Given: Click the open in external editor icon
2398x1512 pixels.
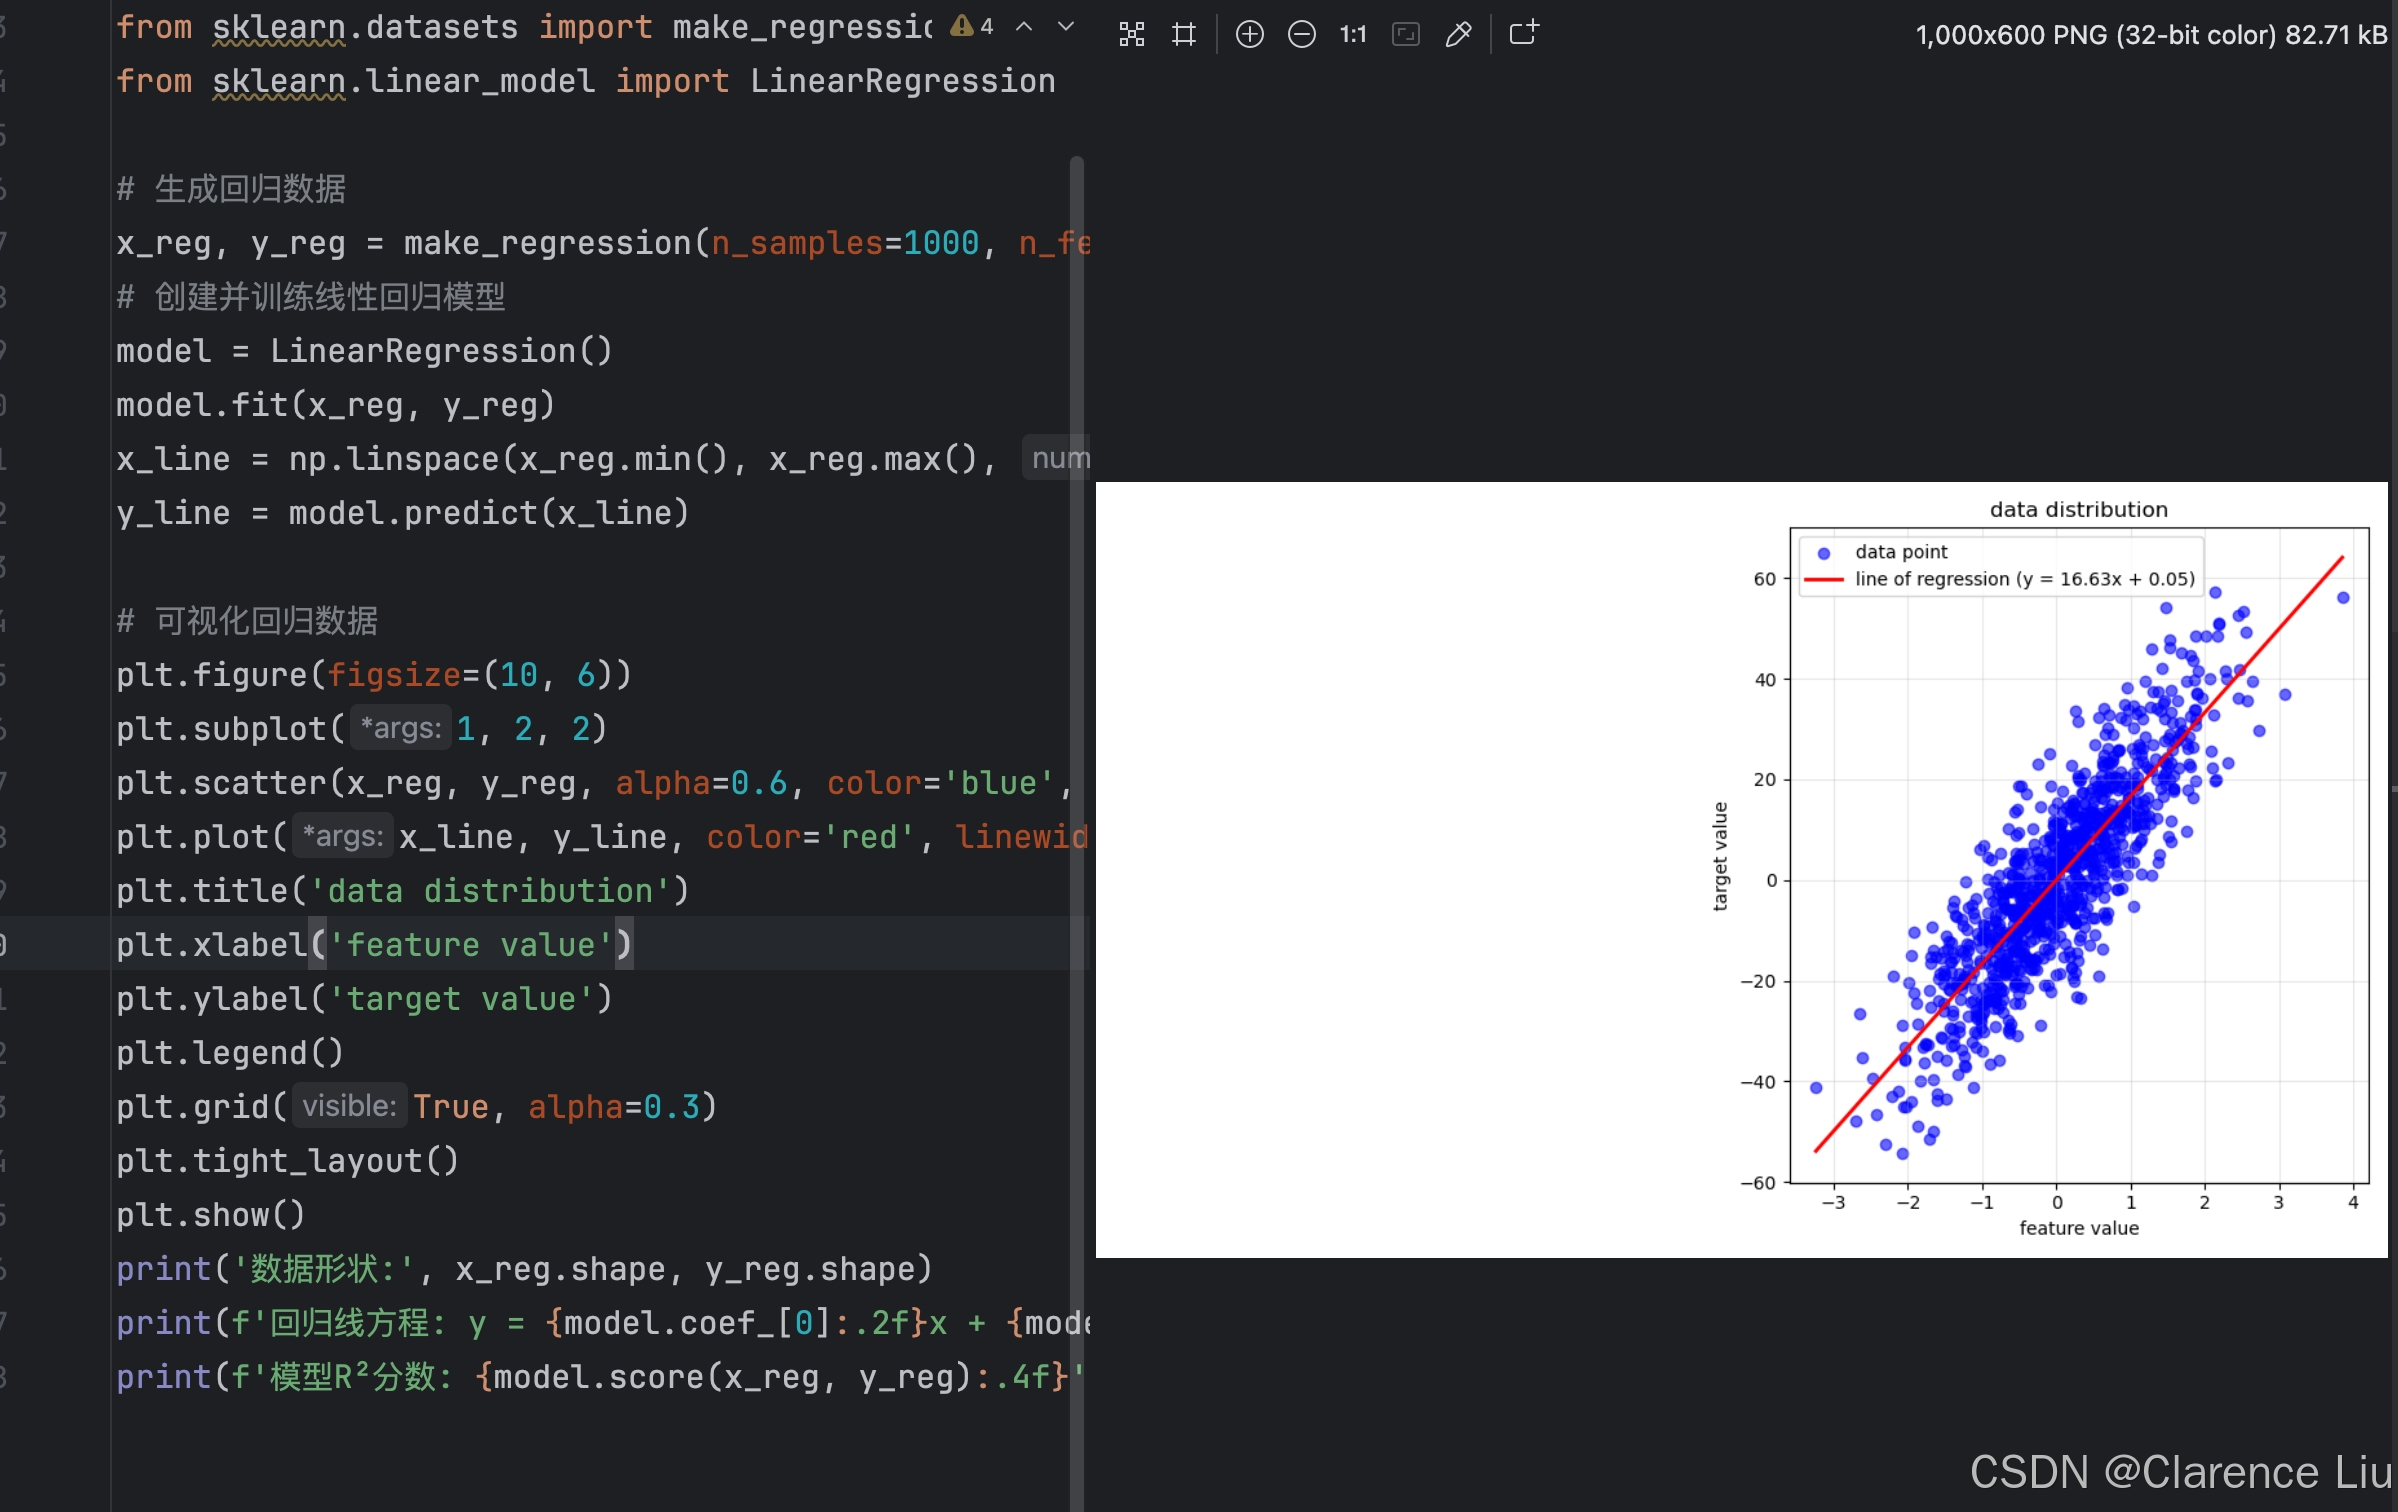Looking at the screenshot, I should [1523, 33].
